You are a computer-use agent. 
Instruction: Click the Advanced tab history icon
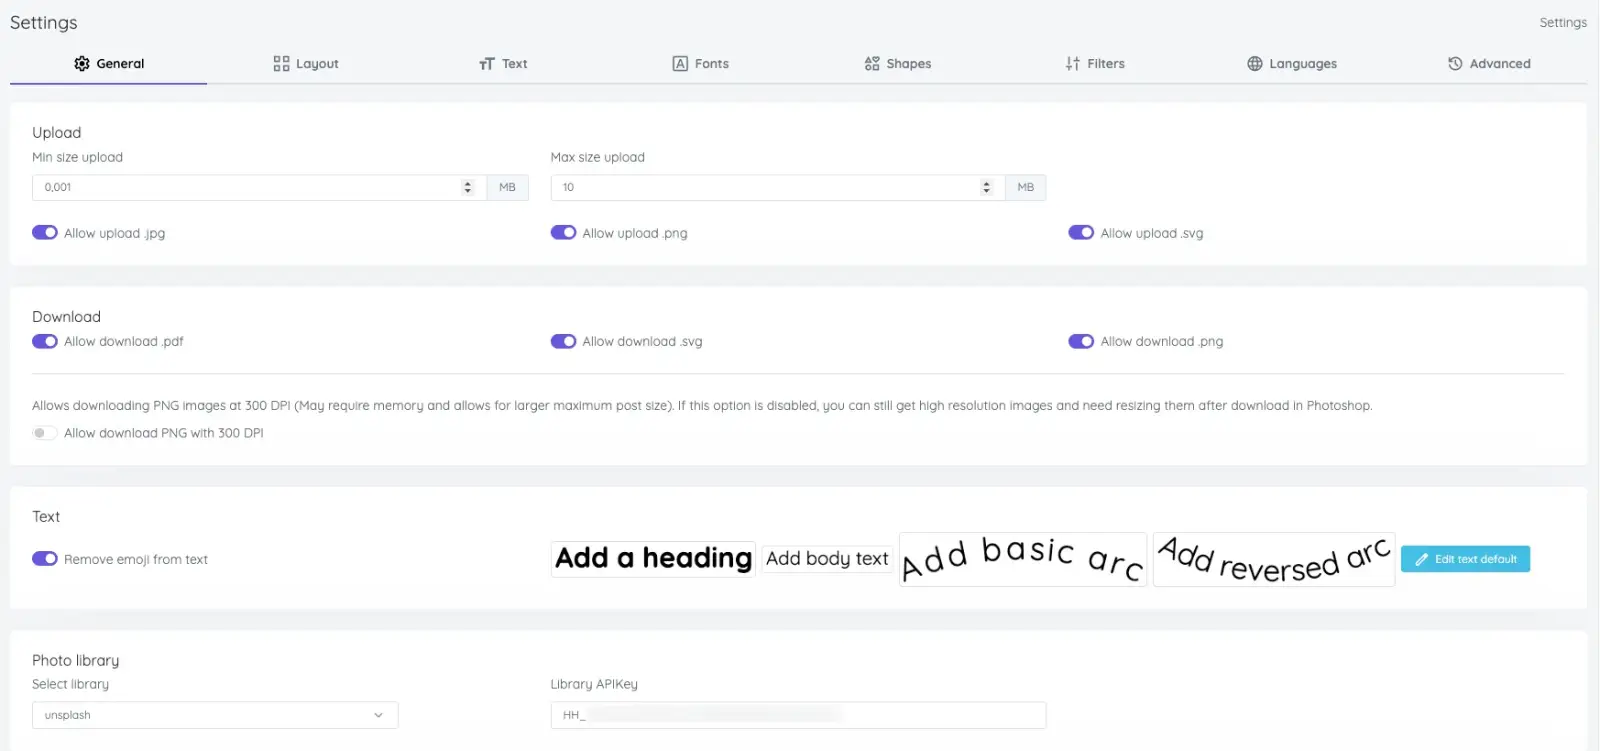(x=1455, y=64)
